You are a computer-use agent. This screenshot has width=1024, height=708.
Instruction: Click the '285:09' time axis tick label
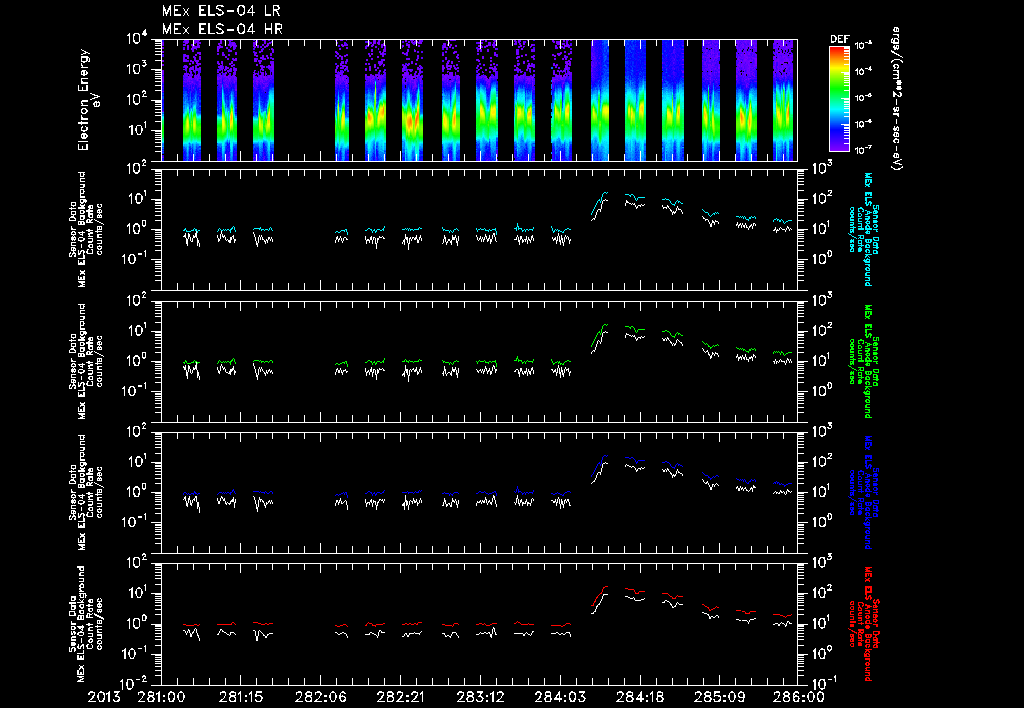click(x=718, y=697)
